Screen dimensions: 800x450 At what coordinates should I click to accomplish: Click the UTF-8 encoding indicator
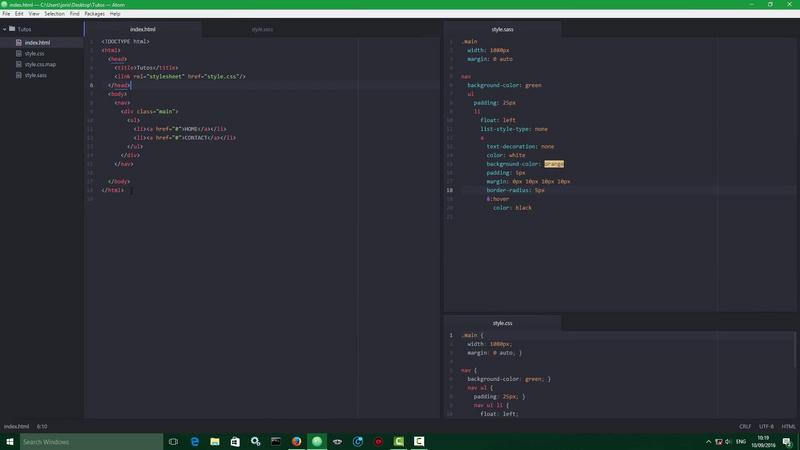766,427
